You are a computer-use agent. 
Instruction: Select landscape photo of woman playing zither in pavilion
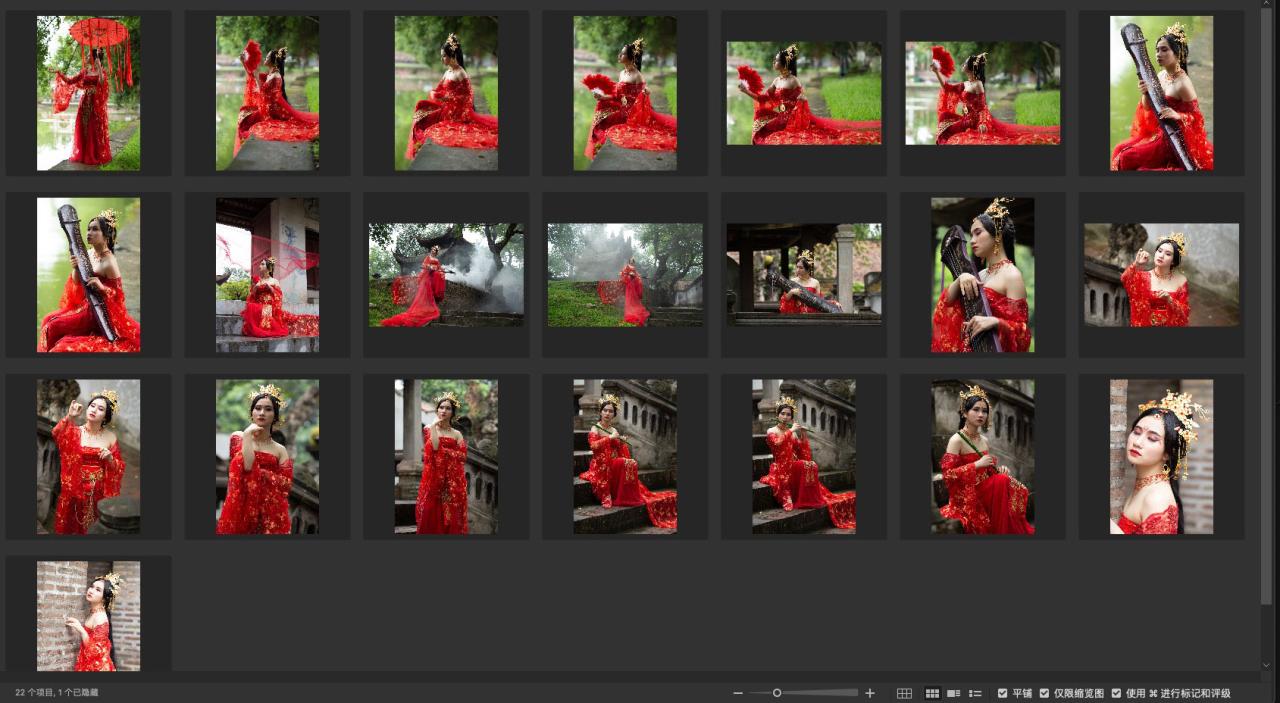click(804, 275)
